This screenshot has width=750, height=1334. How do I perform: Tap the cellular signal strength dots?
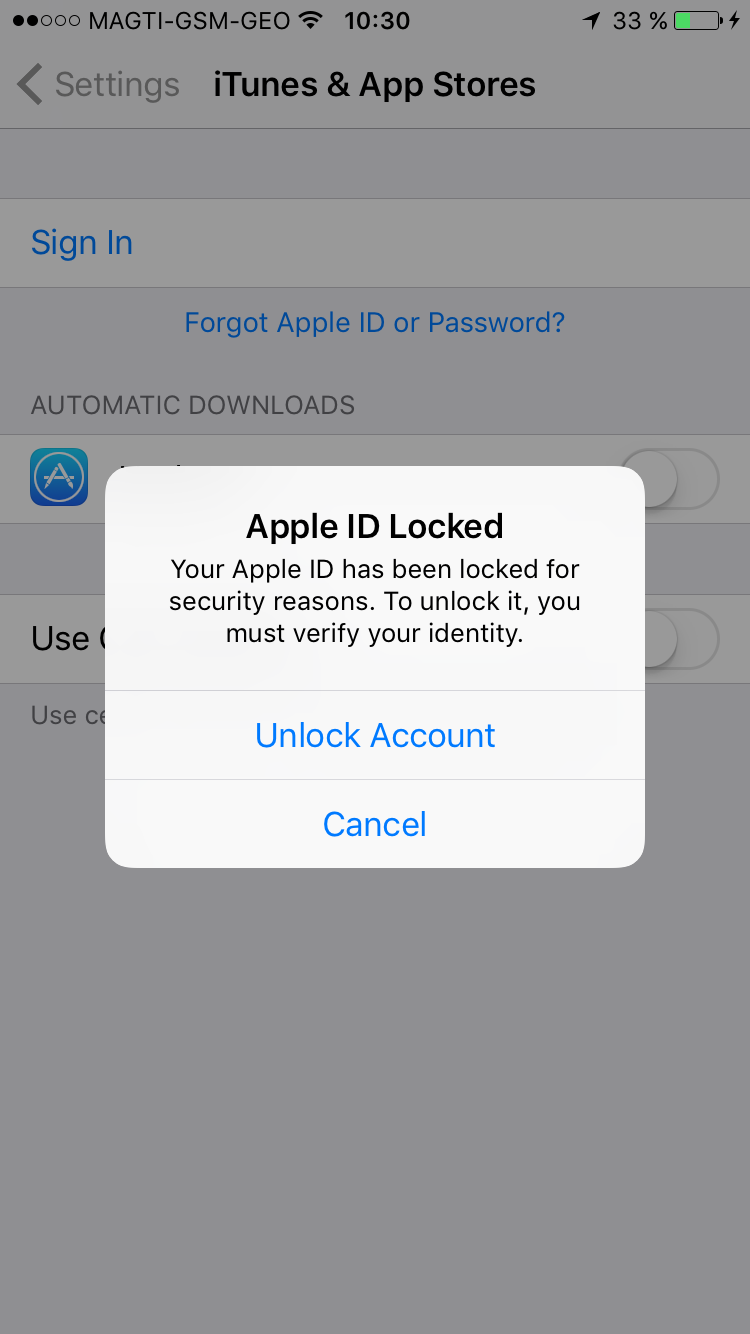pos(46,21)
